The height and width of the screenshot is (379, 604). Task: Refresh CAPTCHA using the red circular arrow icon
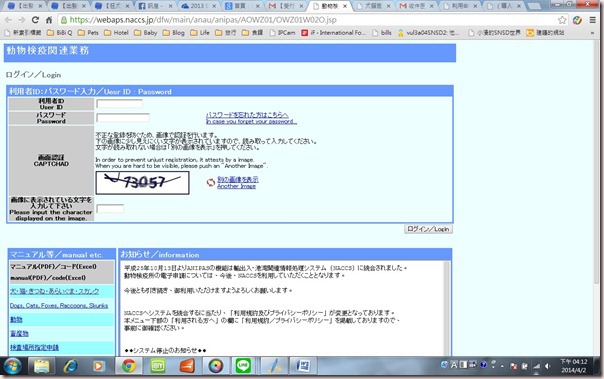[x=211, y=182]
